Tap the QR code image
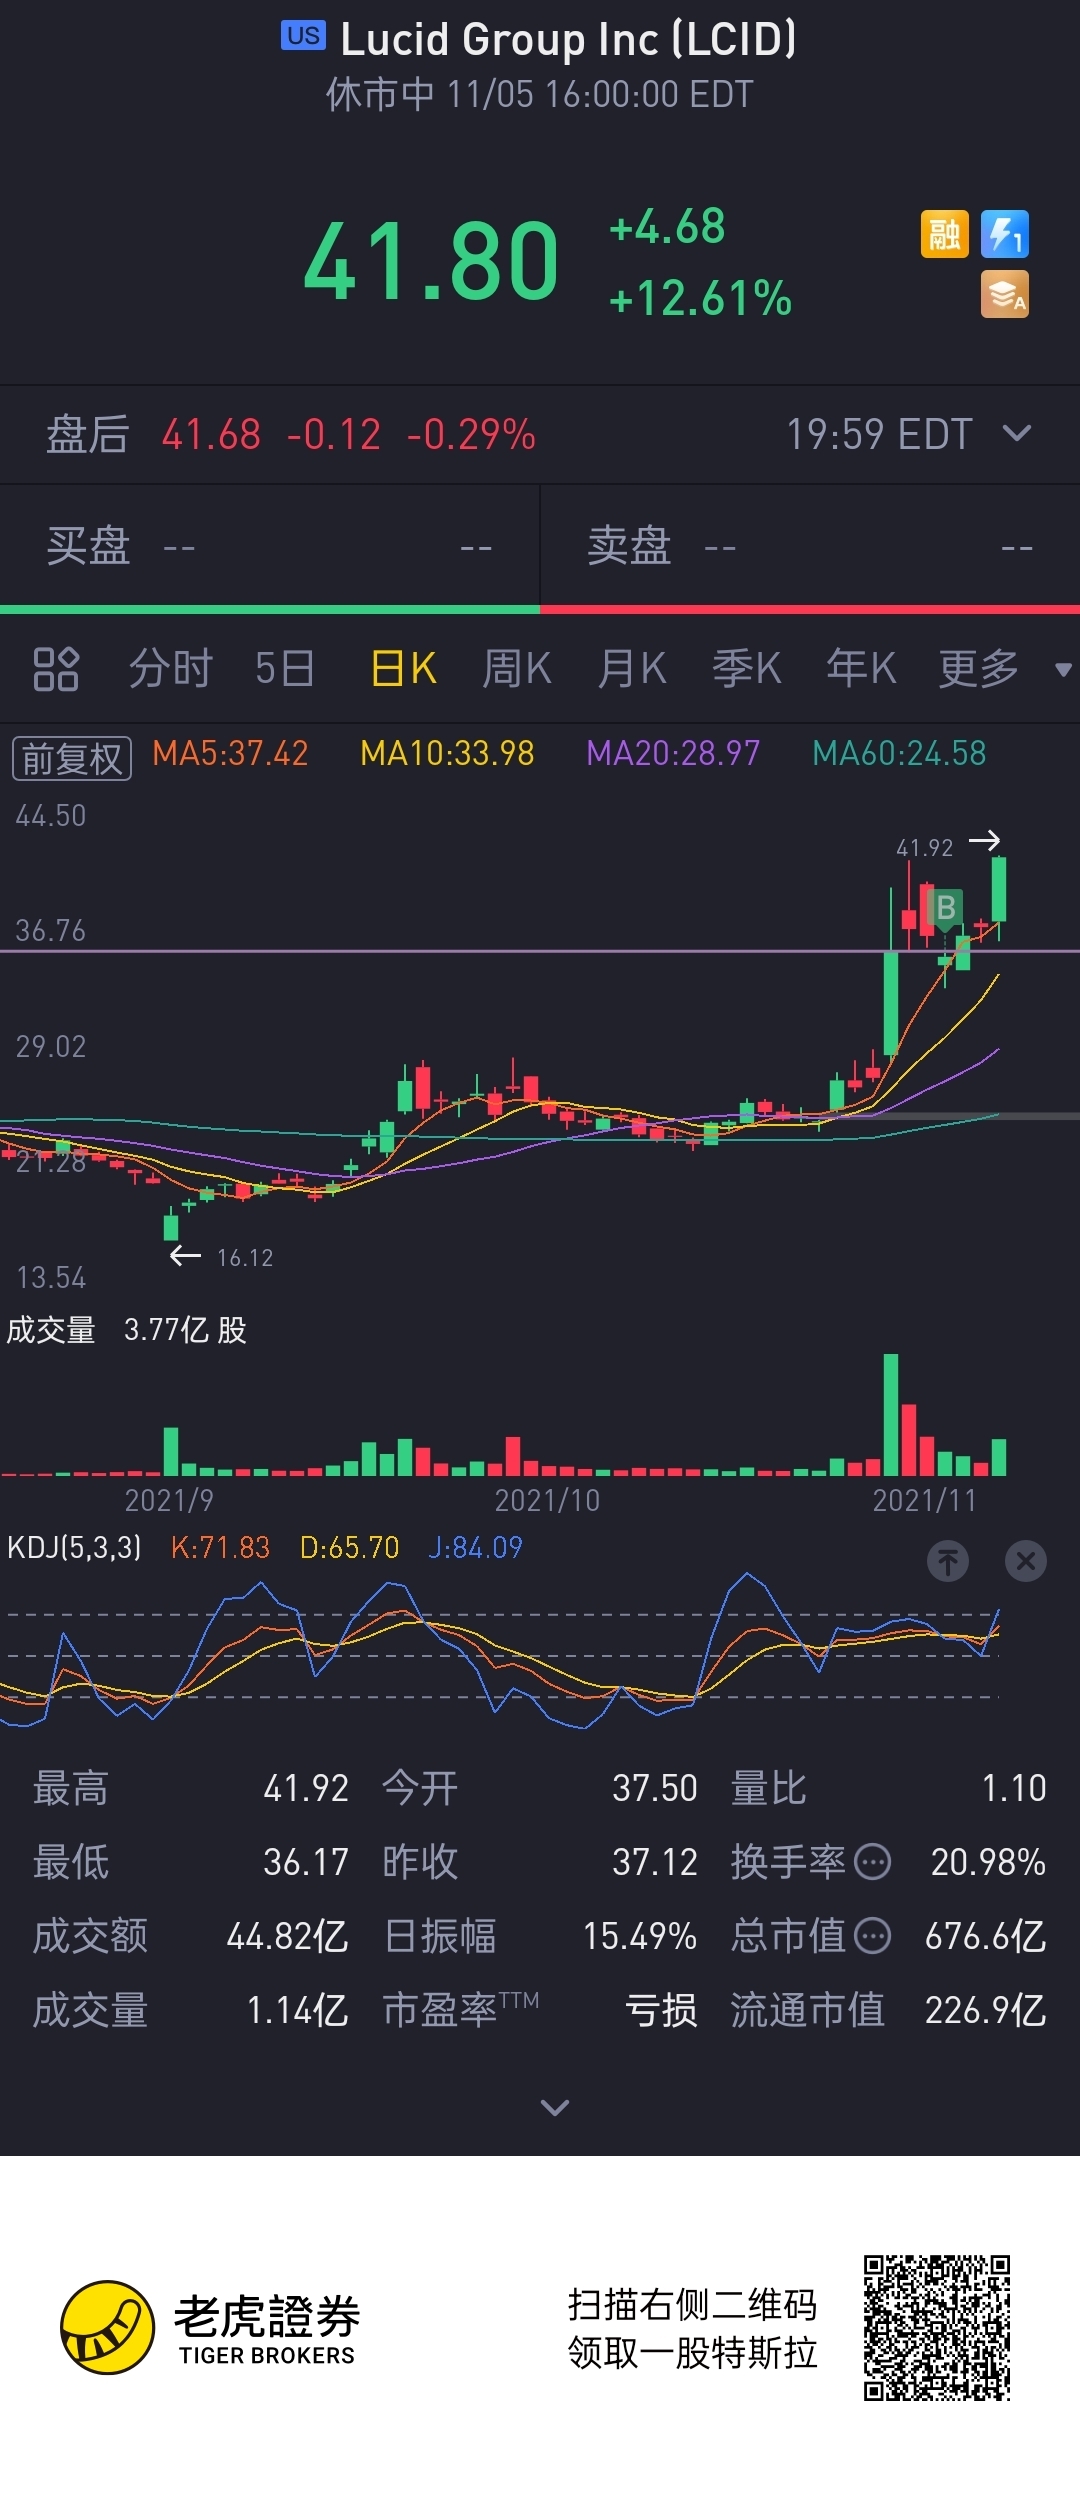The height and width of the screenshot is (2501, 1080). 937,2328
